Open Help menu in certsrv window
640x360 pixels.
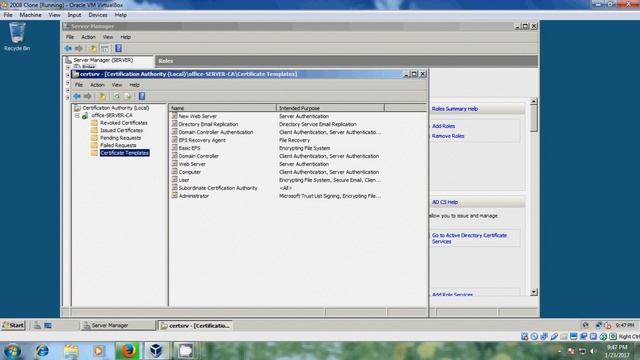click(134, 85)
